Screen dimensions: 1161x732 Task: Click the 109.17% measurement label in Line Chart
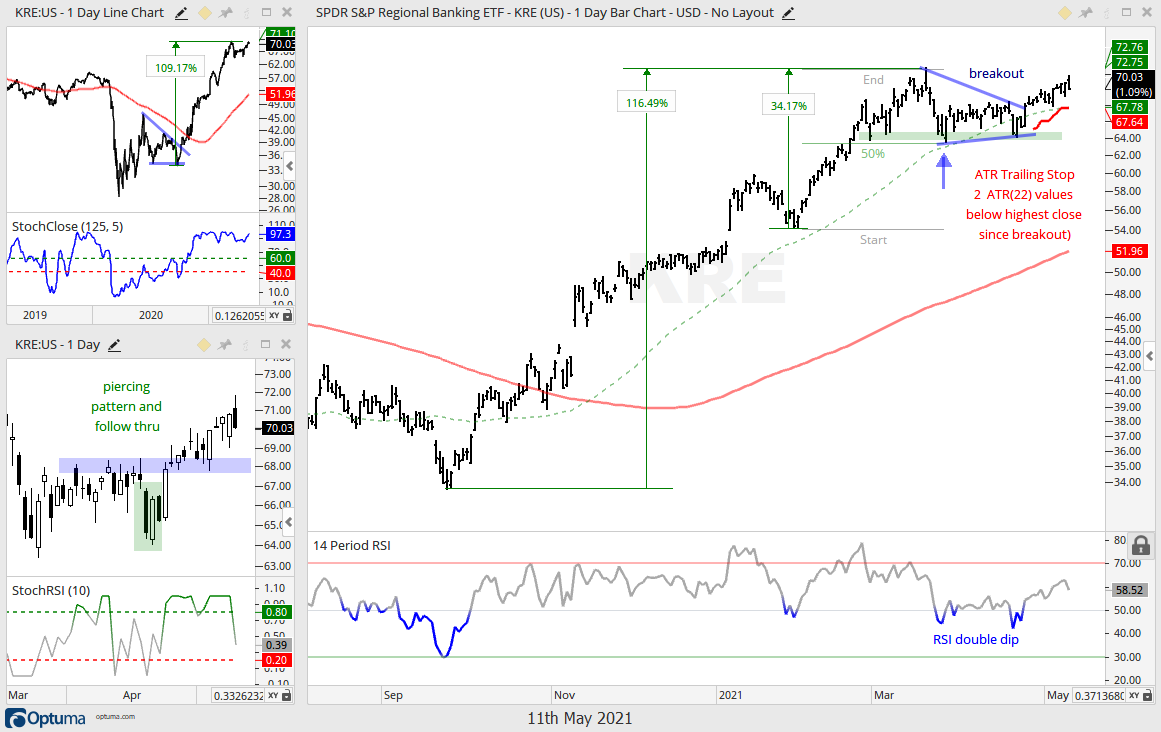[175, 68]
